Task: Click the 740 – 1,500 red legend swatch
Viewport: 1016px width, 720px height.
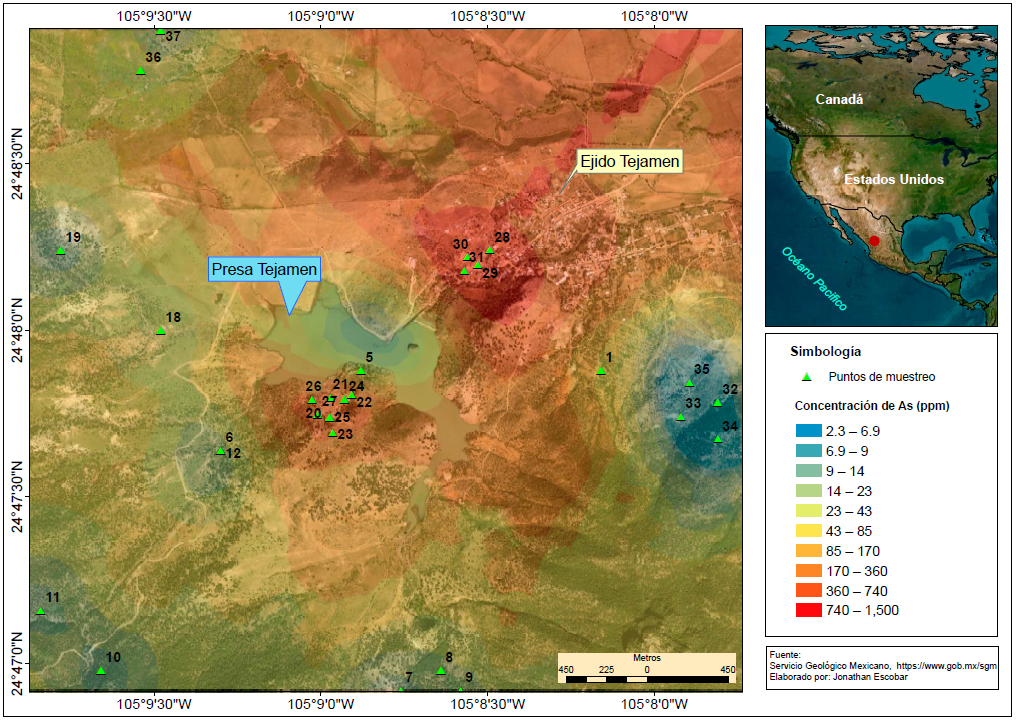Action: 808,610
